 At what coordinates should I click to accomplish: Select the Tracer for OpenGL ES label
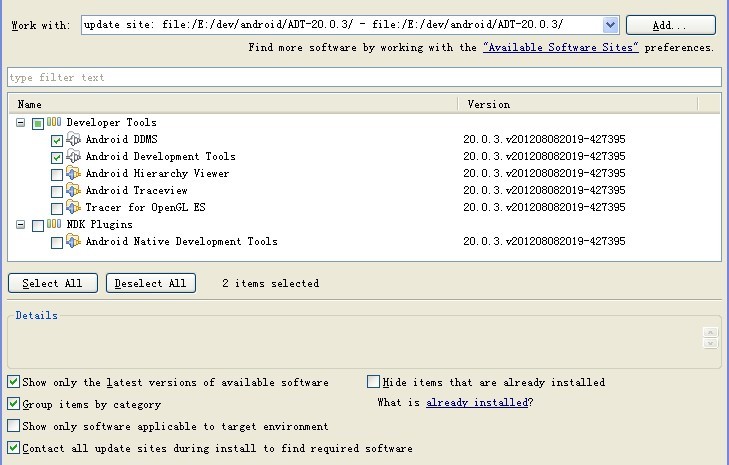(146, 207)
